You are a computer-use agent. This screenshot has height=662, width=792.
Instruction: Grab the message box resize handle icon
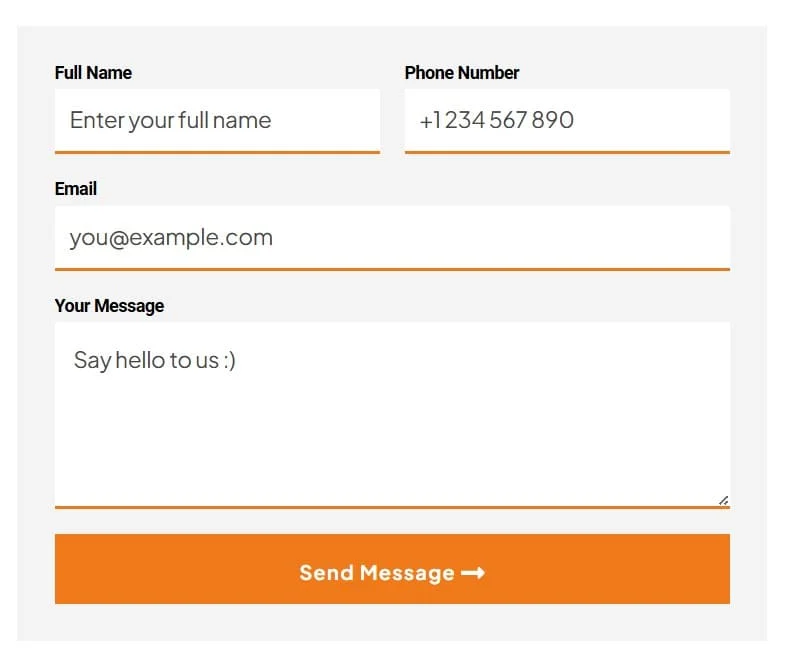[723, 500]
